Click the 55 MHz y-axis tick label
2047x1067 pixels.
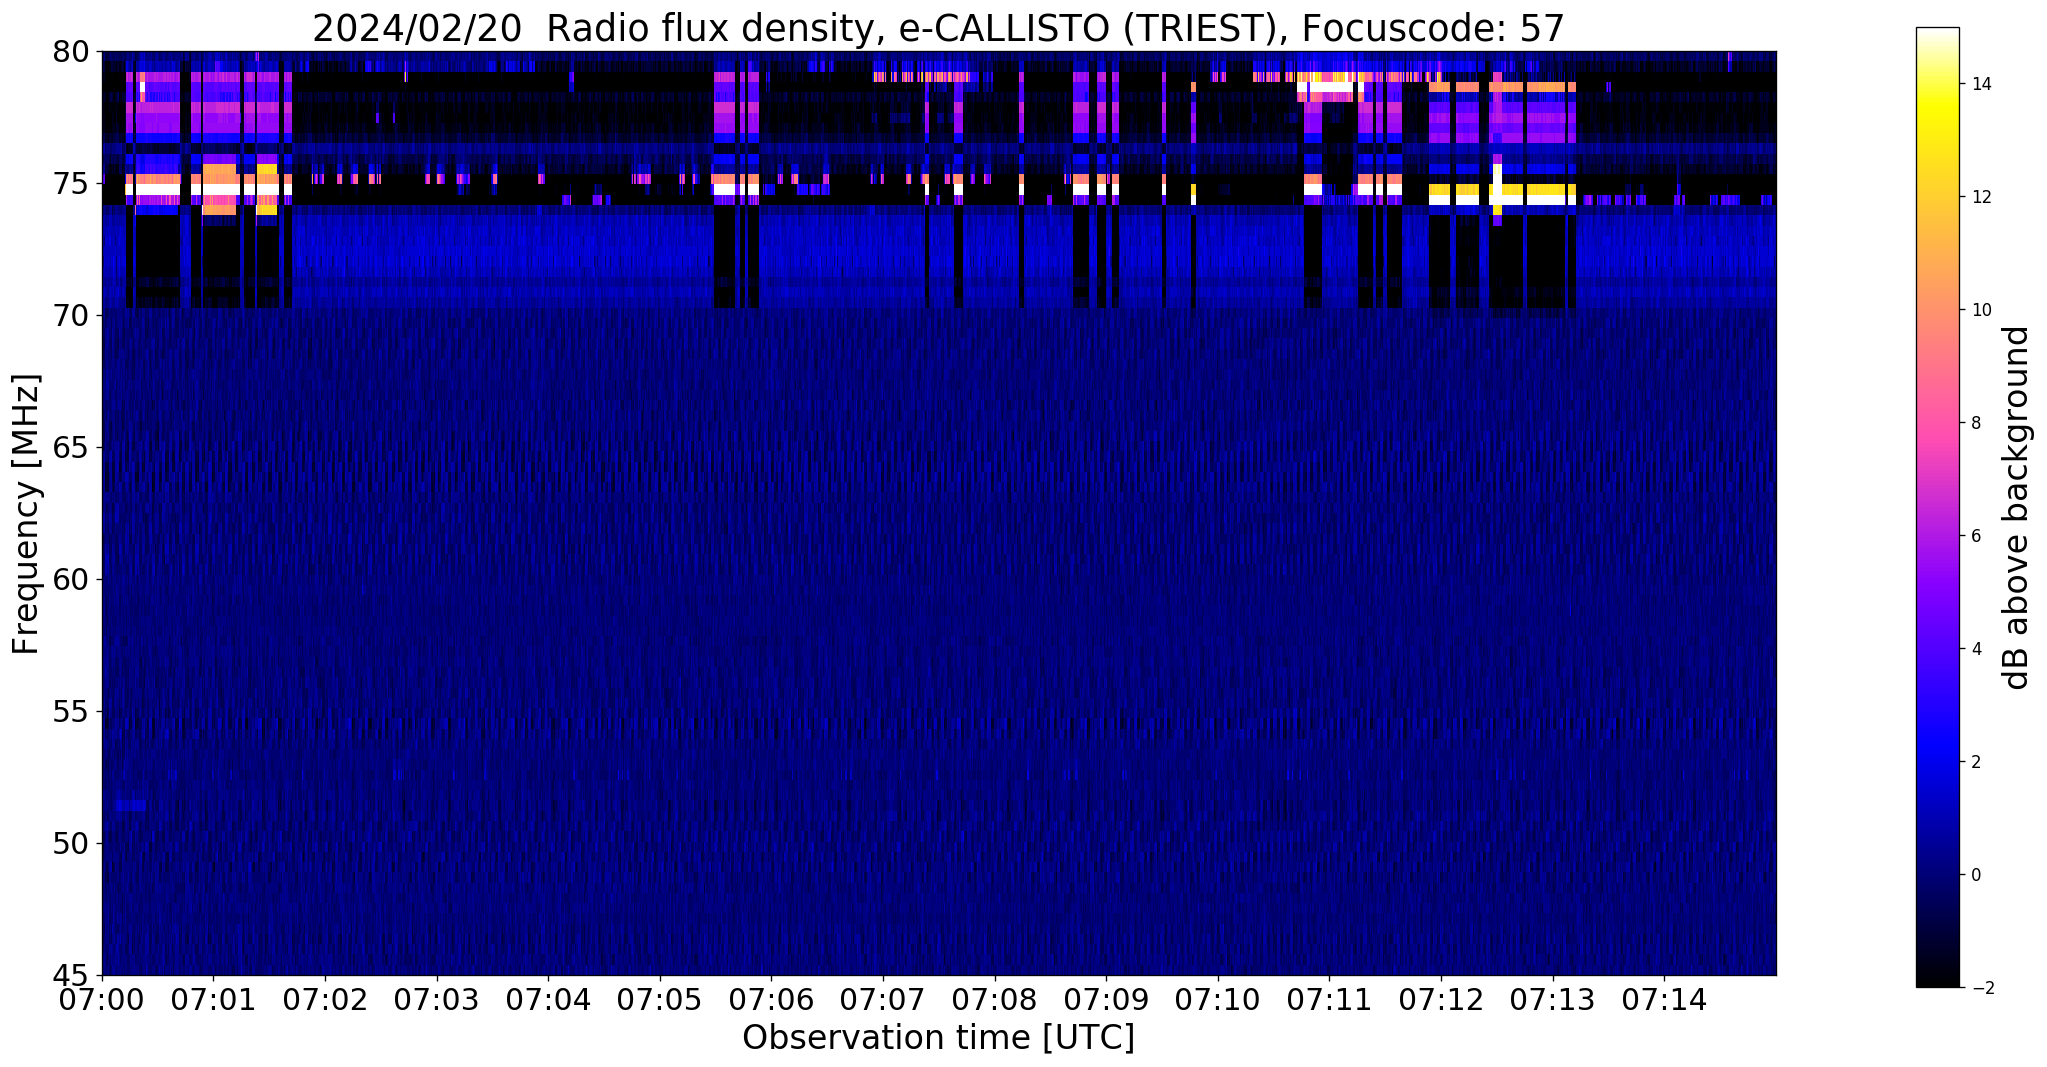coord(71,712)
